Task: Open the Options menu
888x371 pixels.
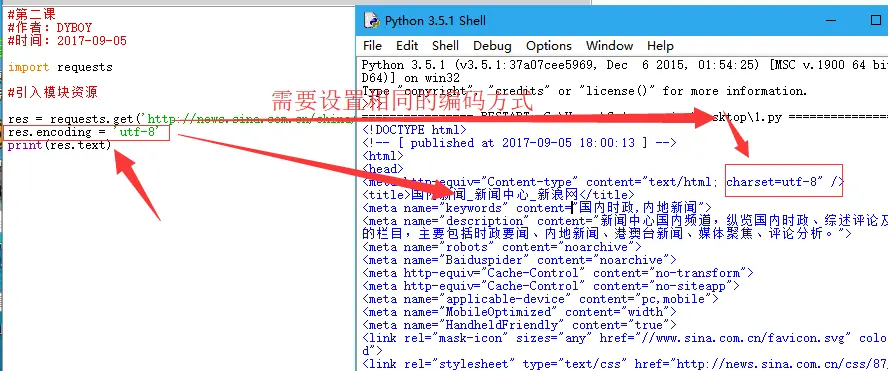Action: pyautogui.click(x=549, y=46)
